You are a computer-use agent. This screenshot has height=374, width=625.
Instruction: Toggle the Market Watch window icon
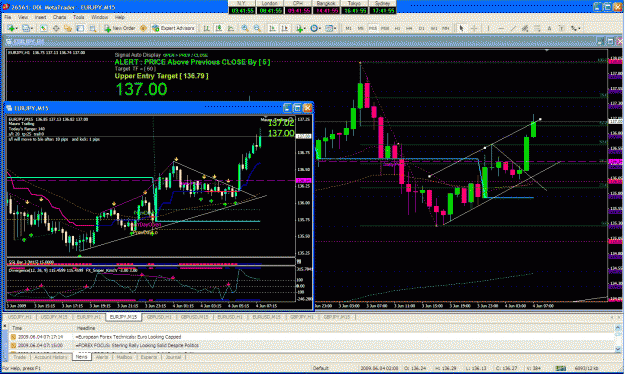43,28
